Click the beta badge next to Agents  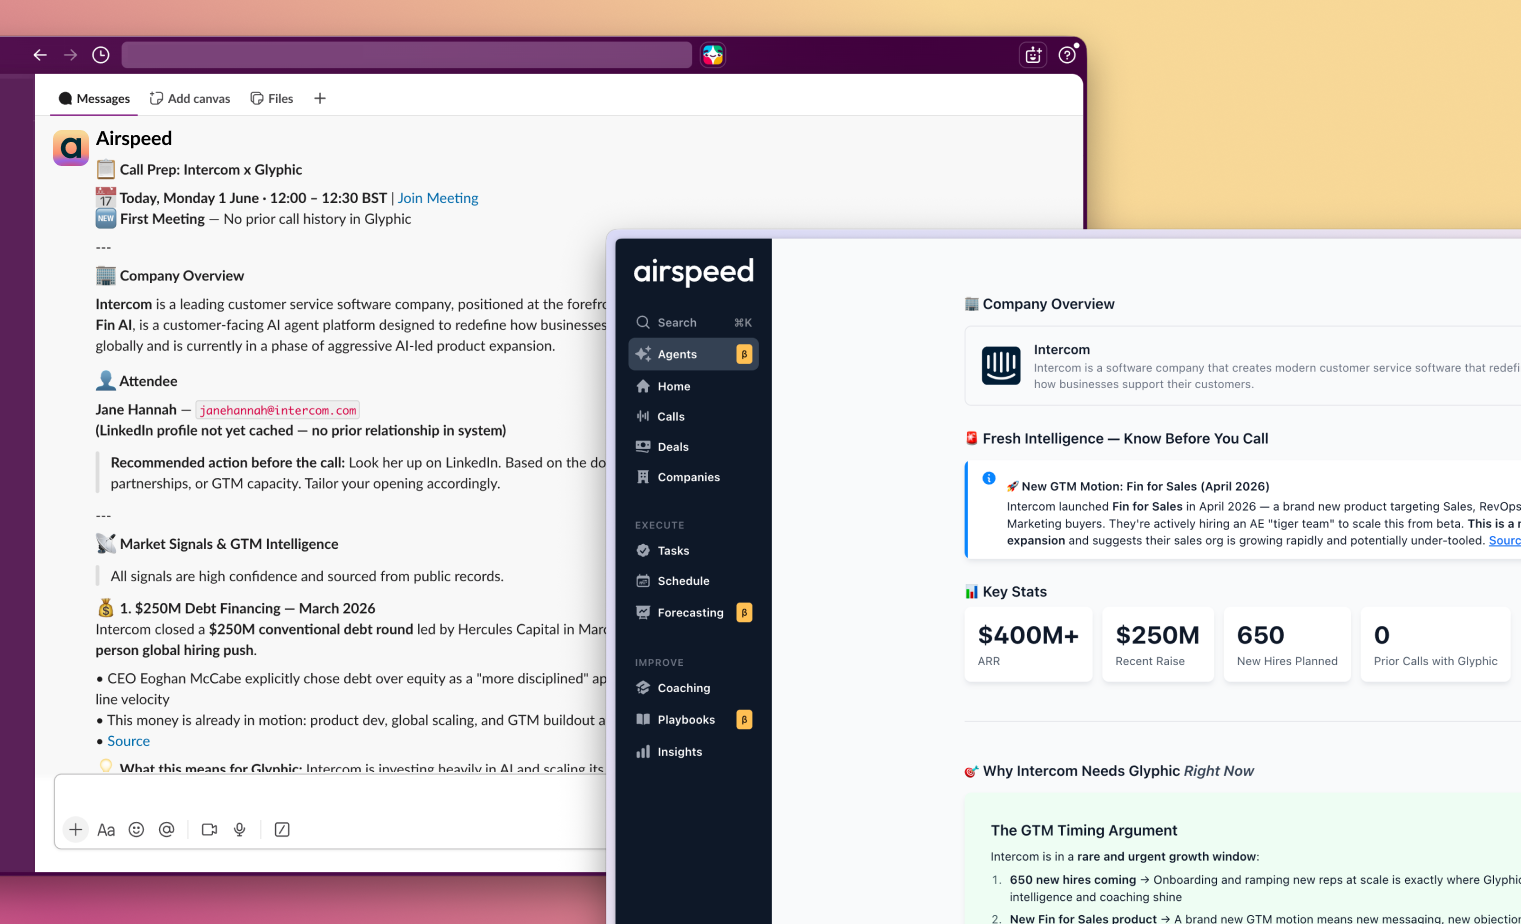(744, 354)
